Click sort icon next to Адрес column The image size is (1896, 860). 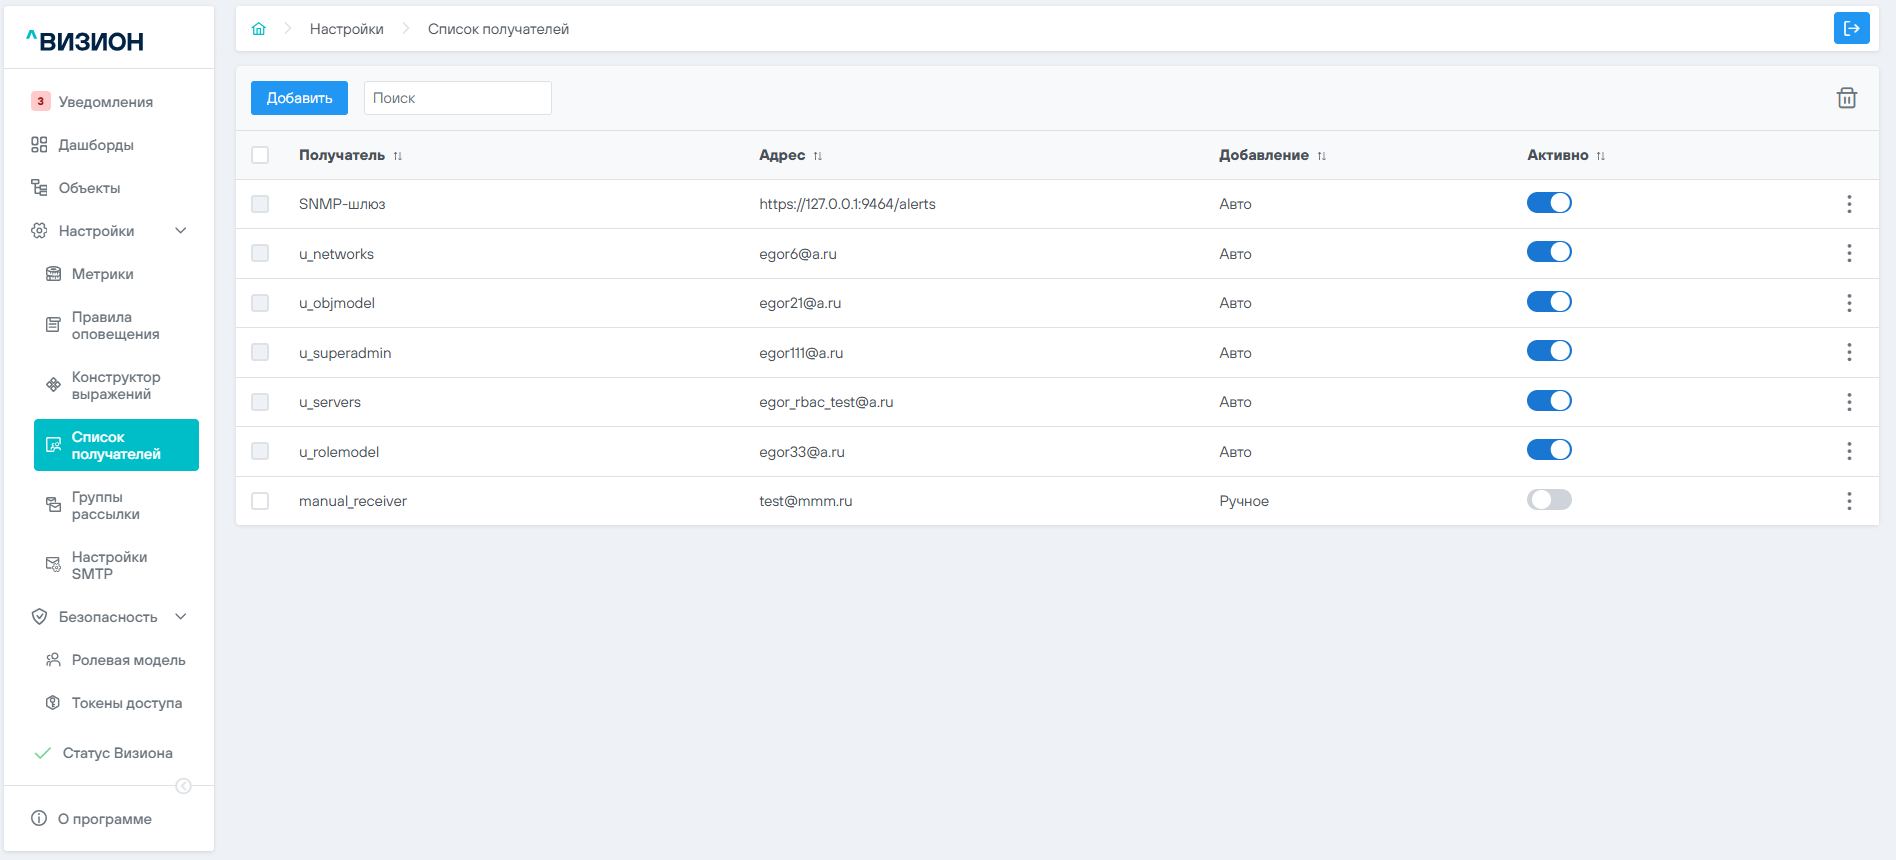pyautogui.click(x=818, y=156)
